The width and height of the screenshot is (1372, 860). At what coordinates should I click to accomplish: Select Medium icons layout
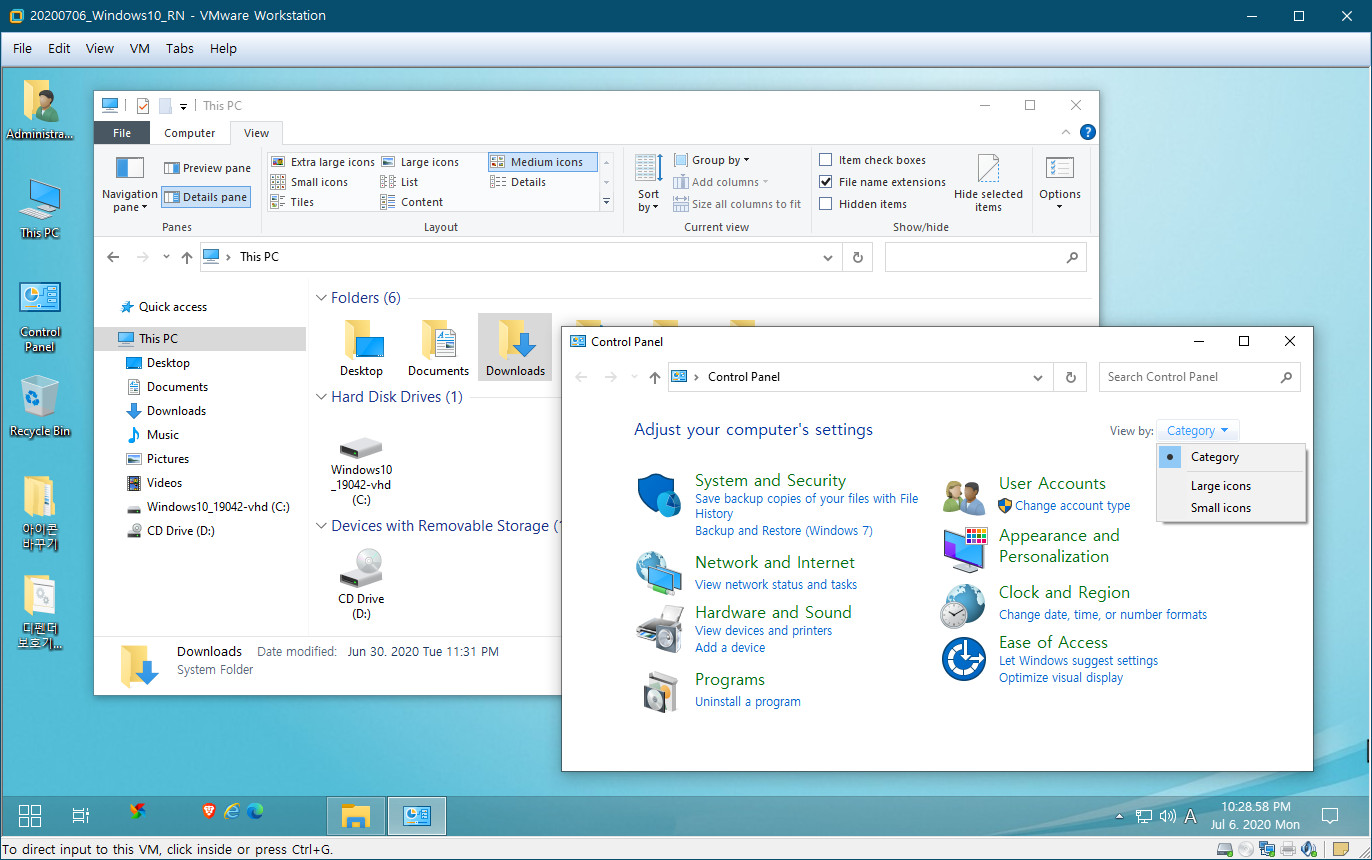point(543,162)
